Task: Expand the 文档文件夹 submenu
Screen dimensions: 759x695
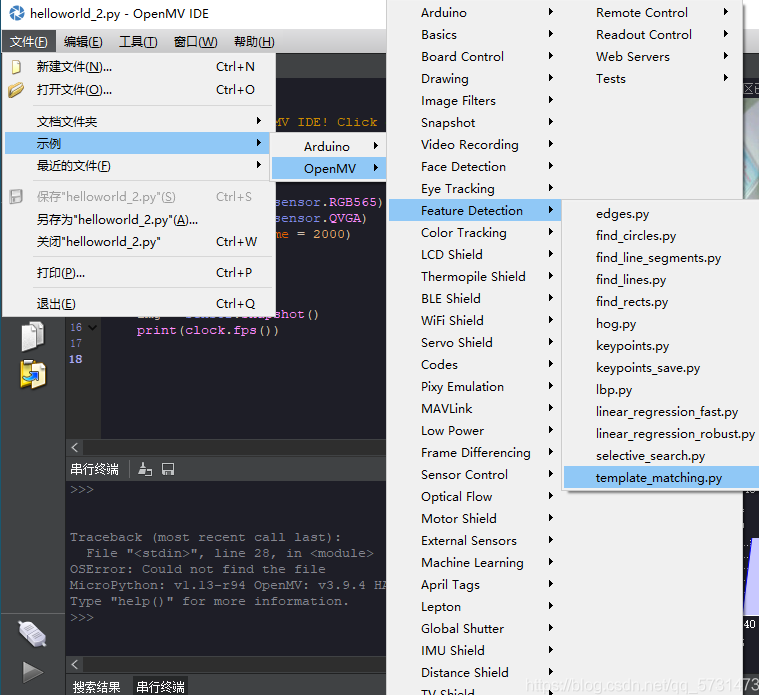Action: pyautogui.click(x=138, y=121)
